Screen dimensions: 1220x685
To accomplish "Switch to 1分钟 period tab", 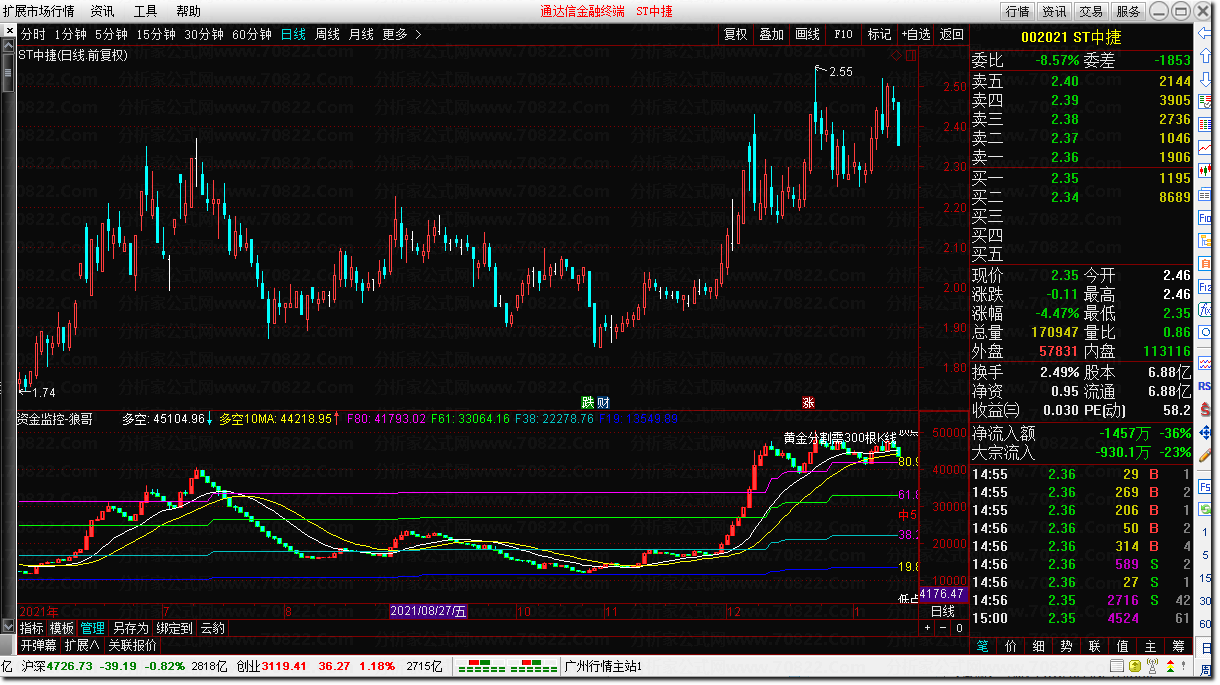I will pyautogui.click(x=73, y=34).
